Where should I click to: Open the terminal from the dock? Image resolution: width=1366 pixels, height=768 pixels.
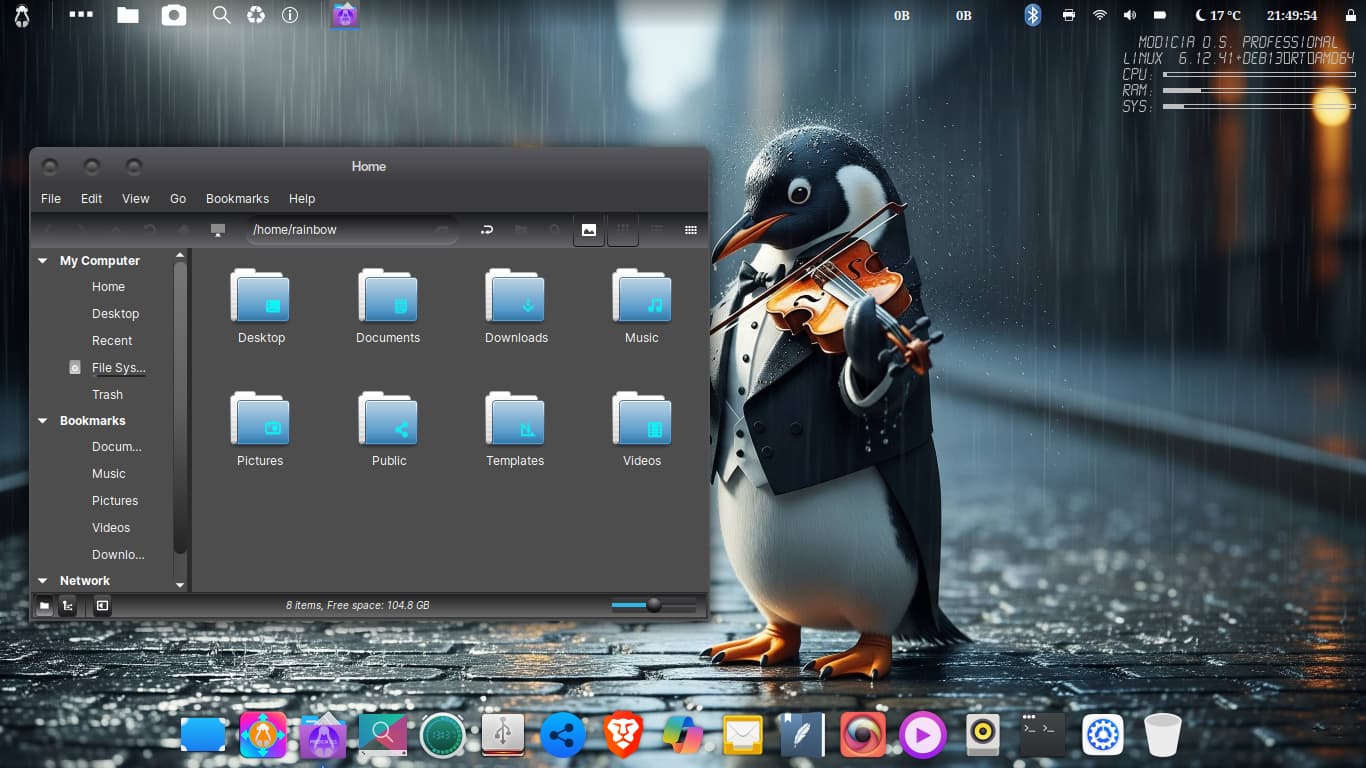pyautogui.click(x=1042, y=736)
